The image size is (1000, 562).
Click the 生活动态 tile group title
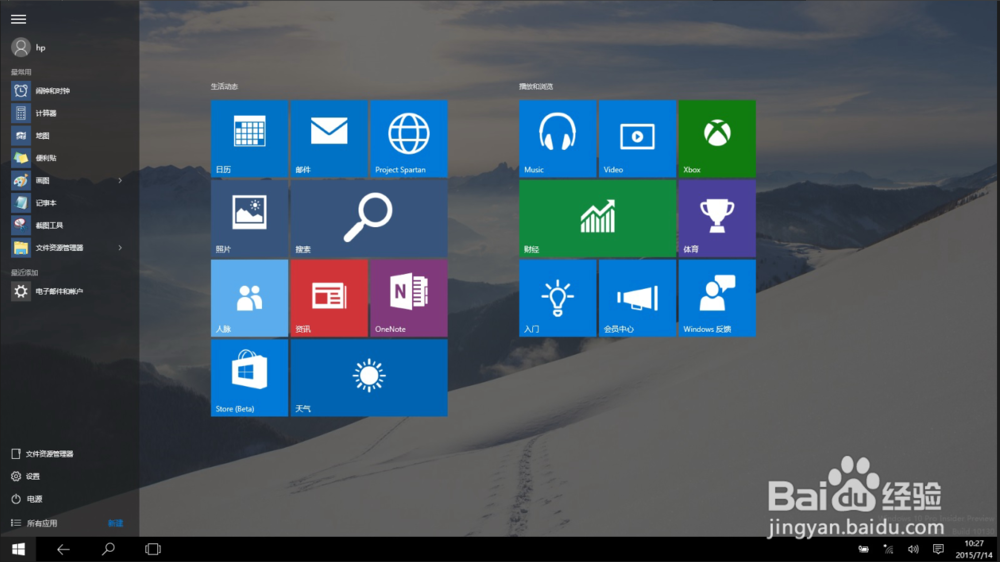click(224, 86)
